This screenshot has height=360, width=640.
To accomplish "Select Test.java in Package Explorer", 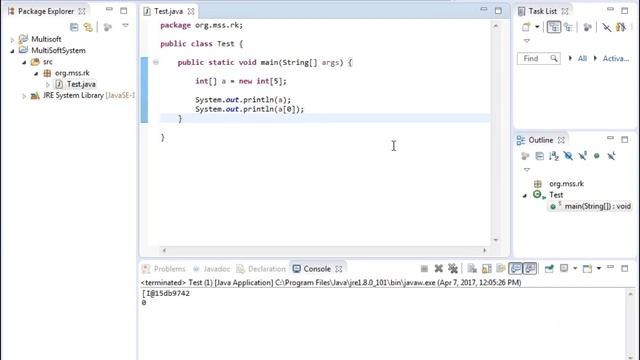I will click(76, 84).
